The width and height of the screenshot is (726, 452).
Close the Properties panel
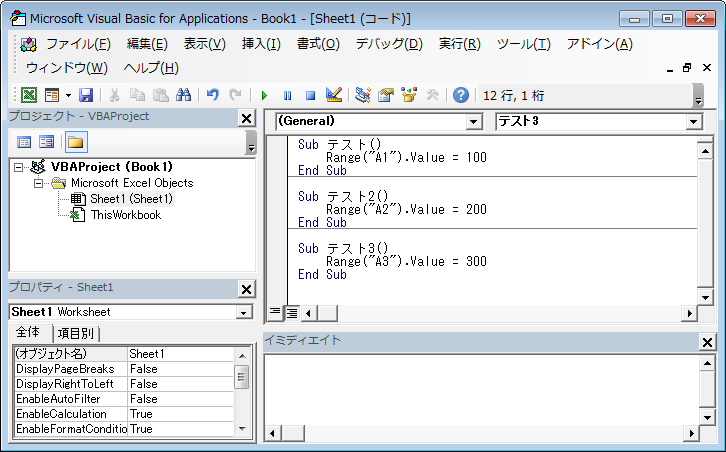pos(246,289)
